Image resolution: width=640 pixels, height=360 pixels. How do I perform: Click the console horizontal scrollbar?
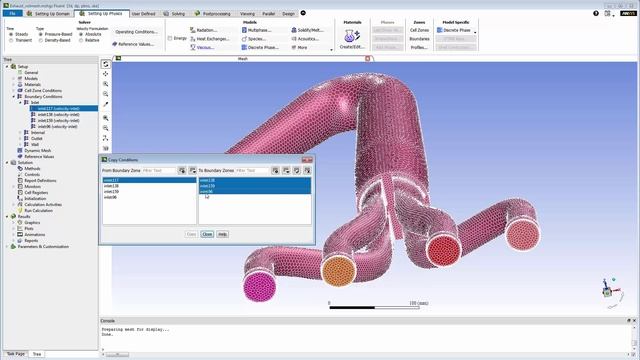tap(117, 354)
